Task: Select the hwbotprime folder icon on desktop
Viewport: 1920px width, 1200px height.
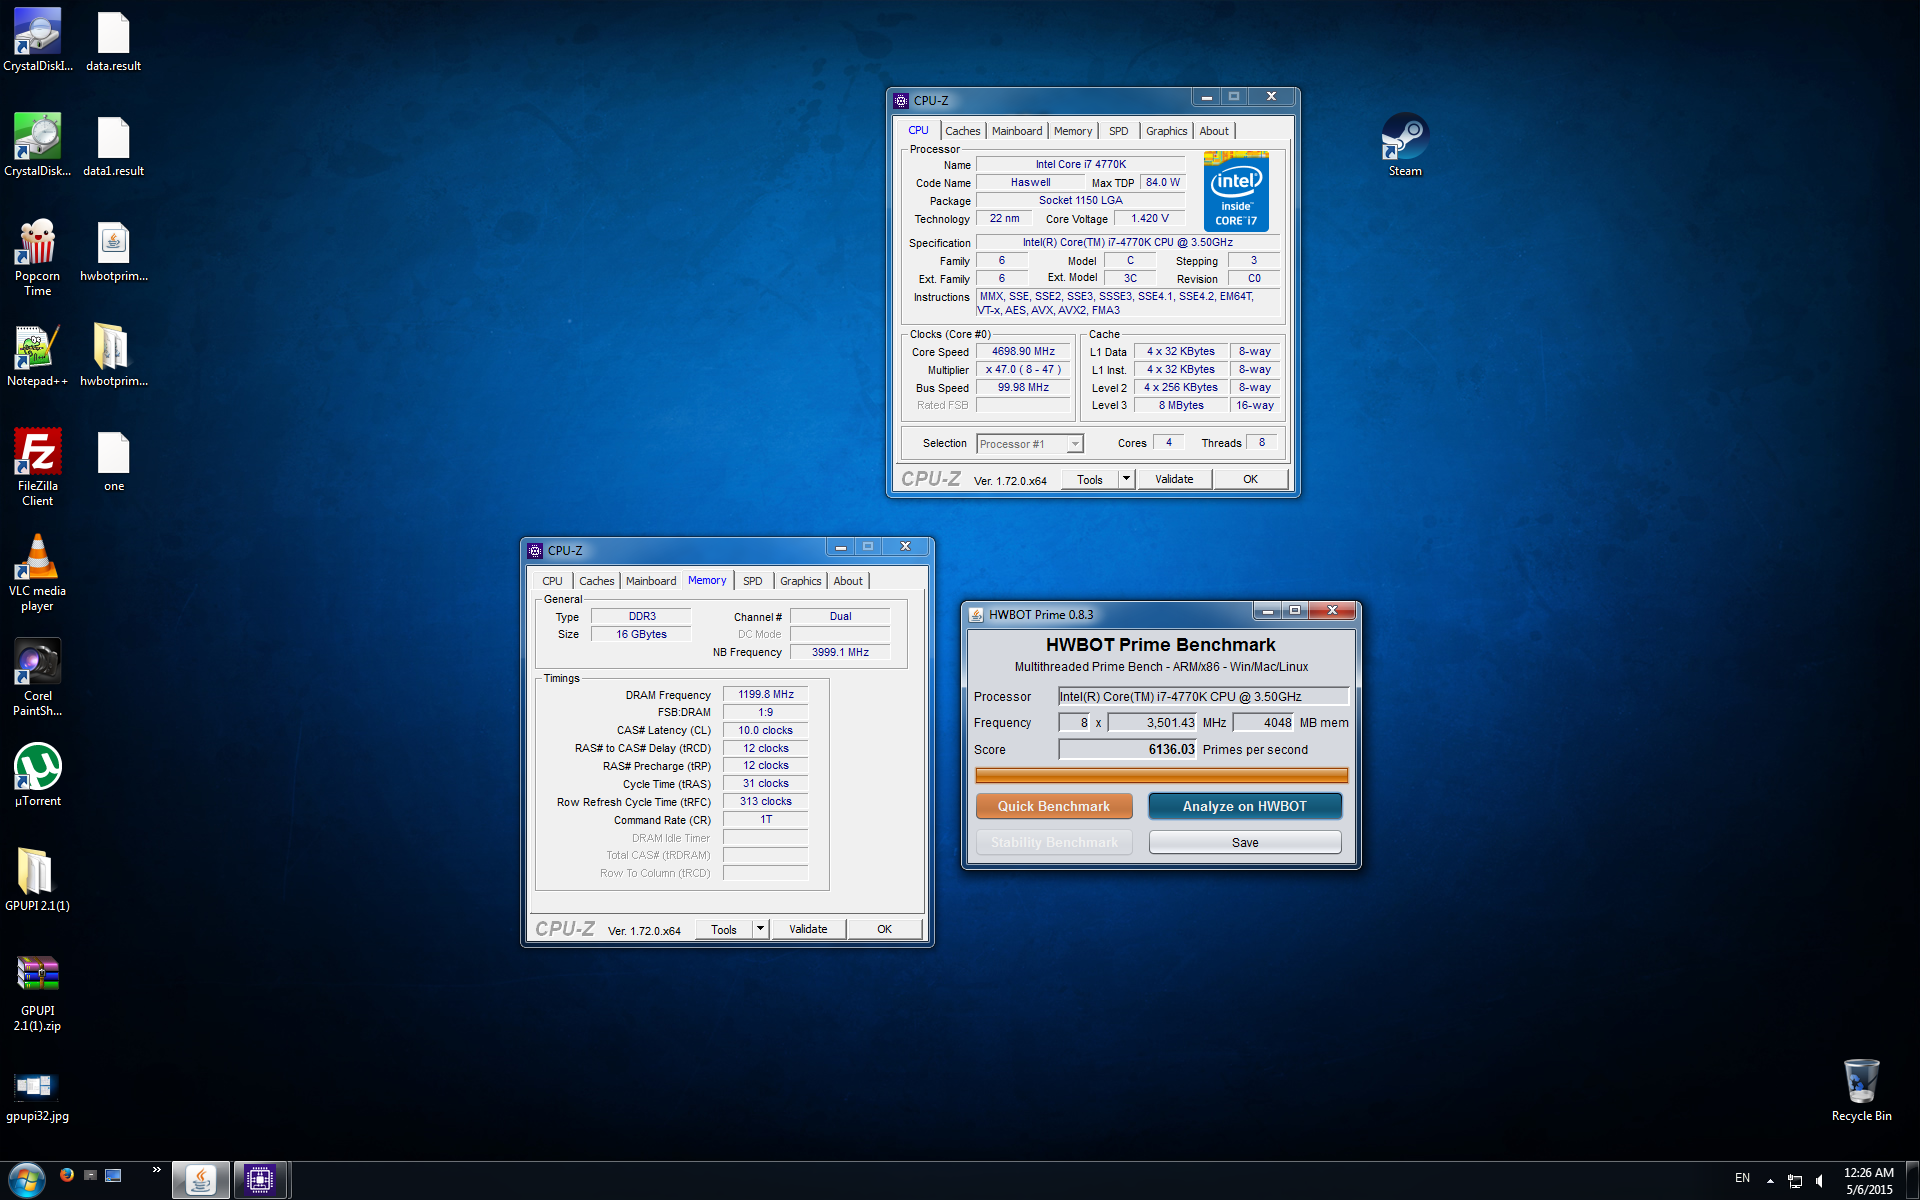Action: (113, 355)
